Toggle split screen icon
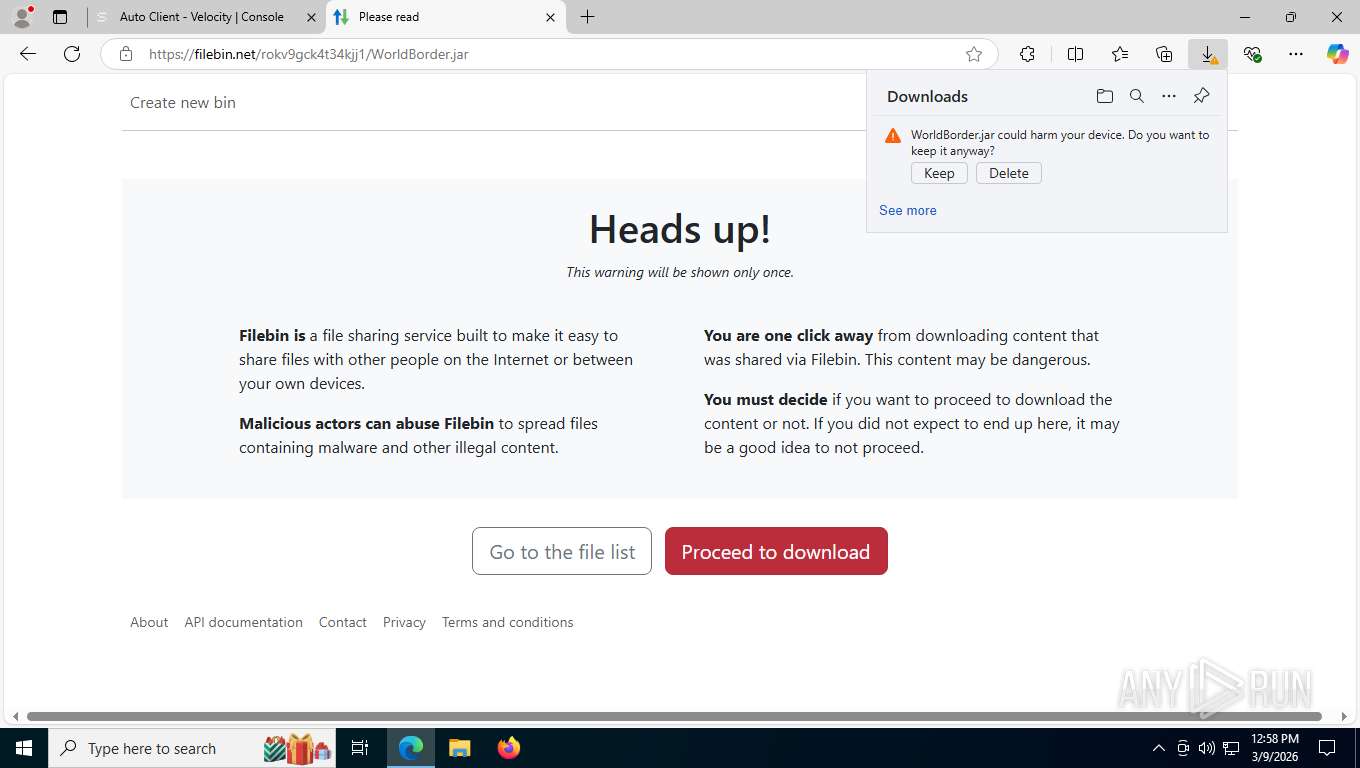 pos(1076,54)
